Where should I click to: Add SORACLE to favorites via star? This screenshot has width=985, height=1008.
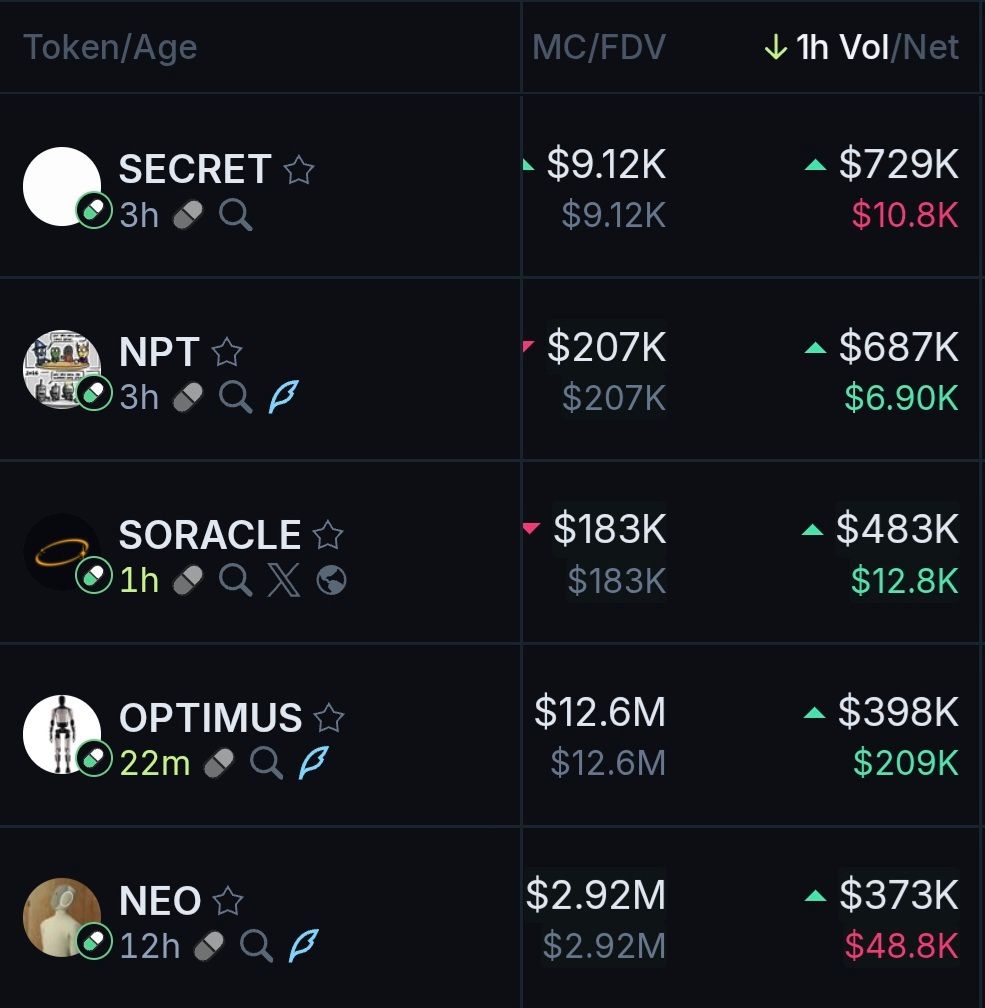pos(328,536)
